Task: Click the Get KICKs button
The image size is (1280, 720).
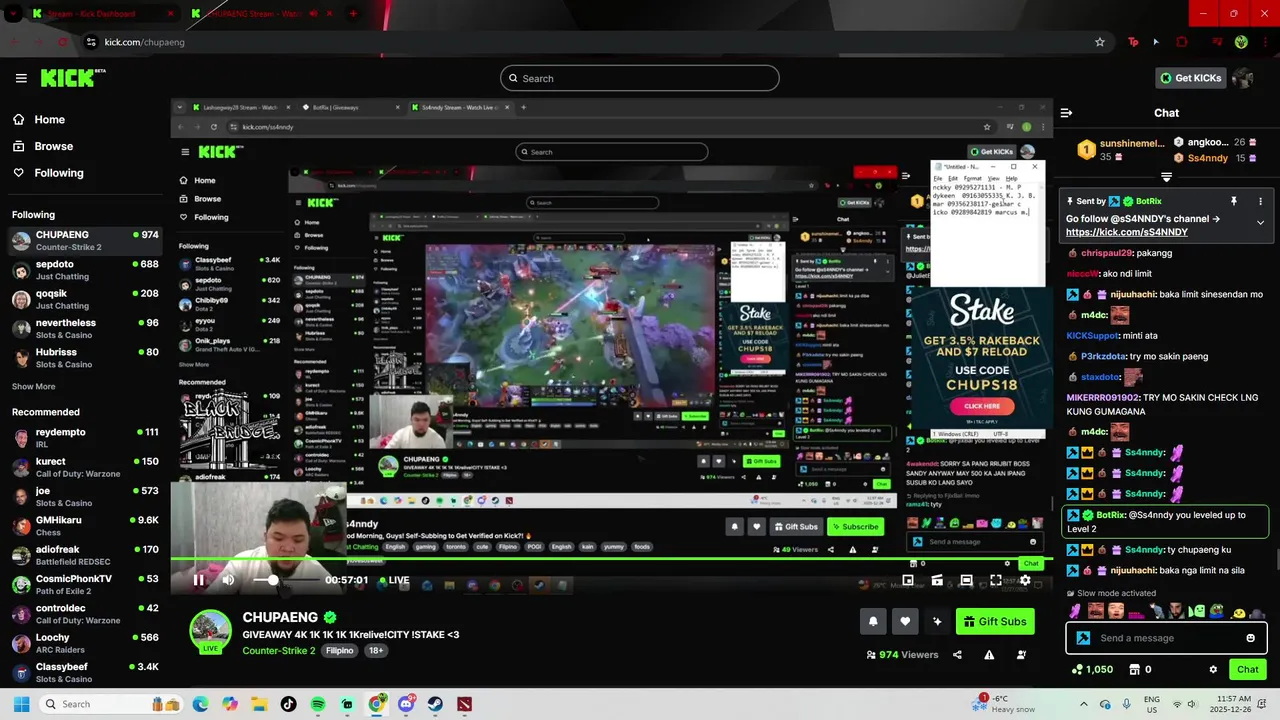Action: click(1191, 78)
